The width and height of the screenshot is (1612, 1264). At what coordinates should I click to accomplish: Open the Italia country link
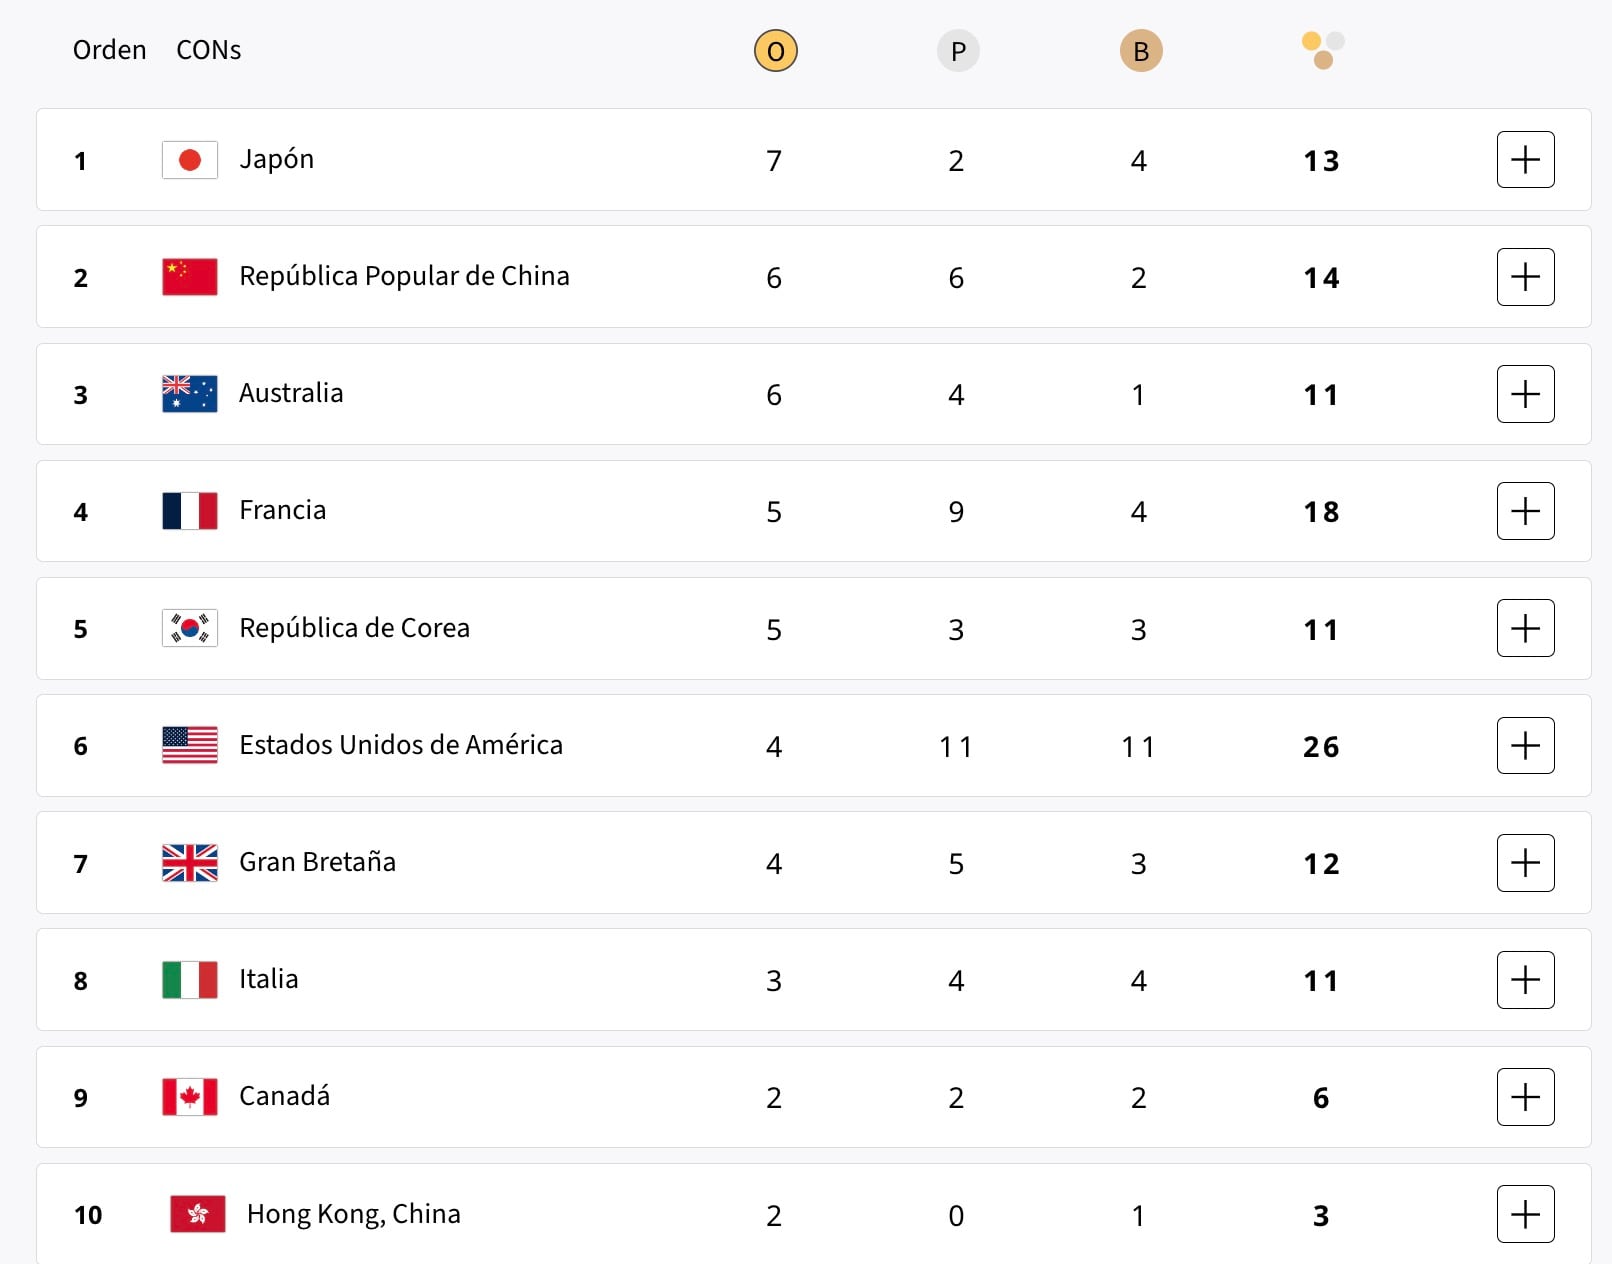click(268, 979)
